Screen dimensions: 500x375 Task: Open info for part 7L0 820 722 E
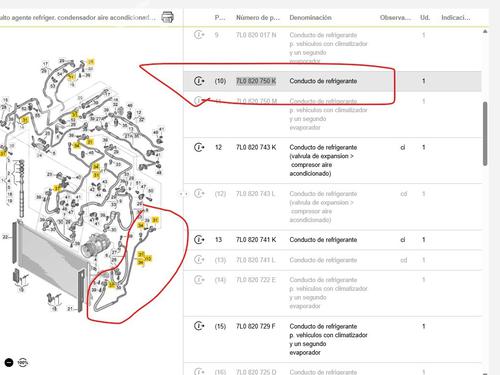pos(199,280)
